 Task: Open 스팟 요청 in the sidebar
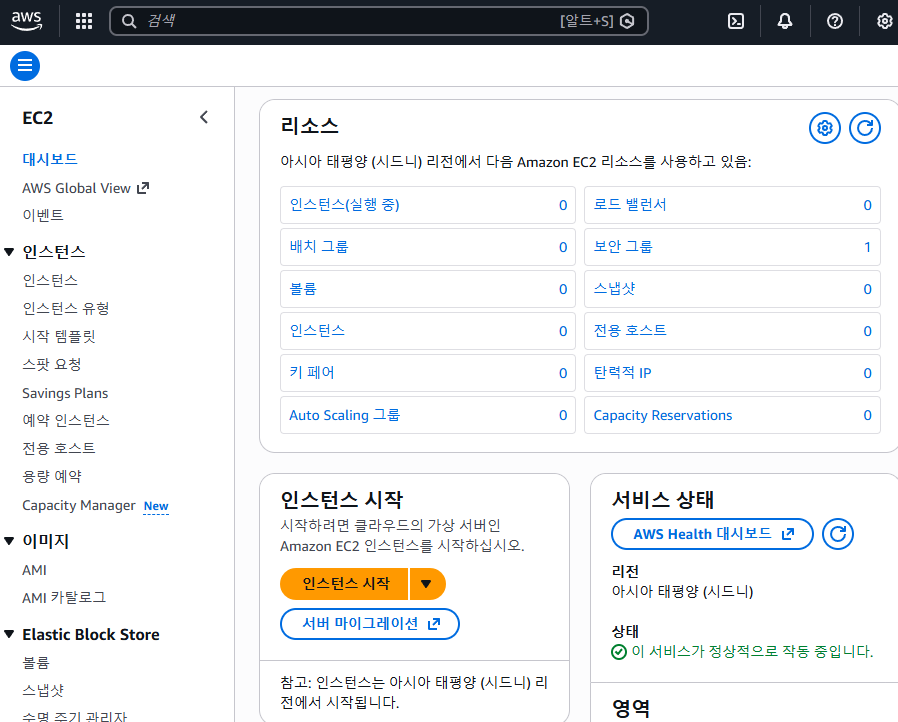[52, 364]
